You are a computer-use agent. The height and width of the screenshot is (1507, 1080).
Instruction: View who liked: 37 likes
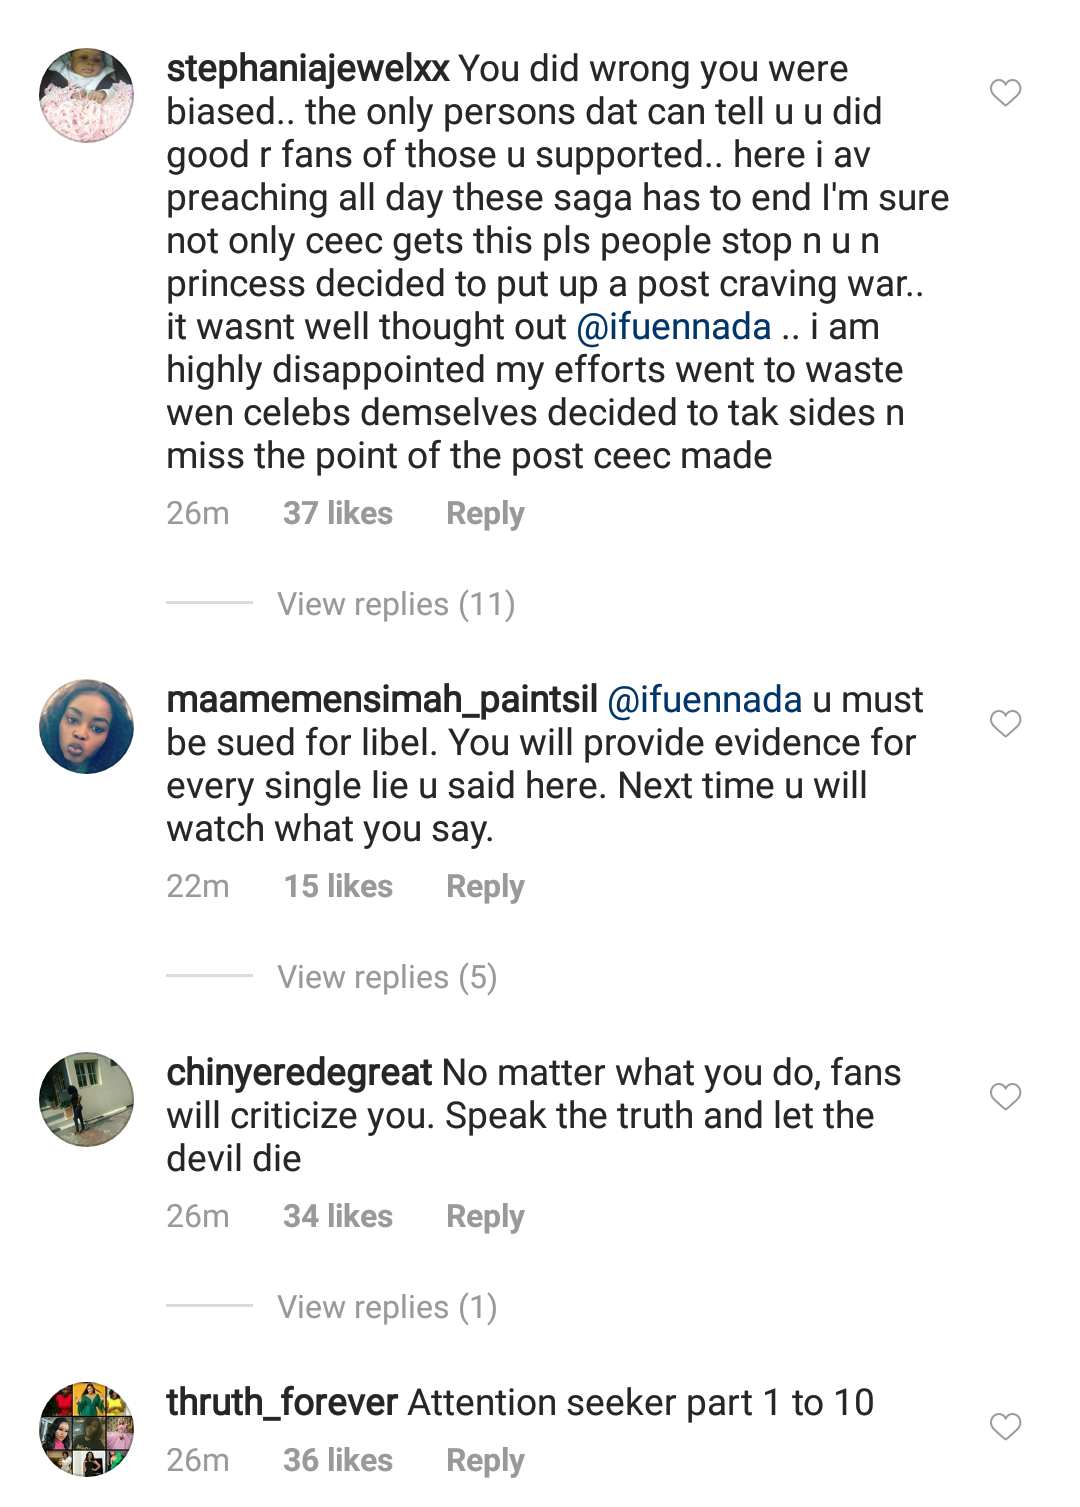tap(338, 514)
